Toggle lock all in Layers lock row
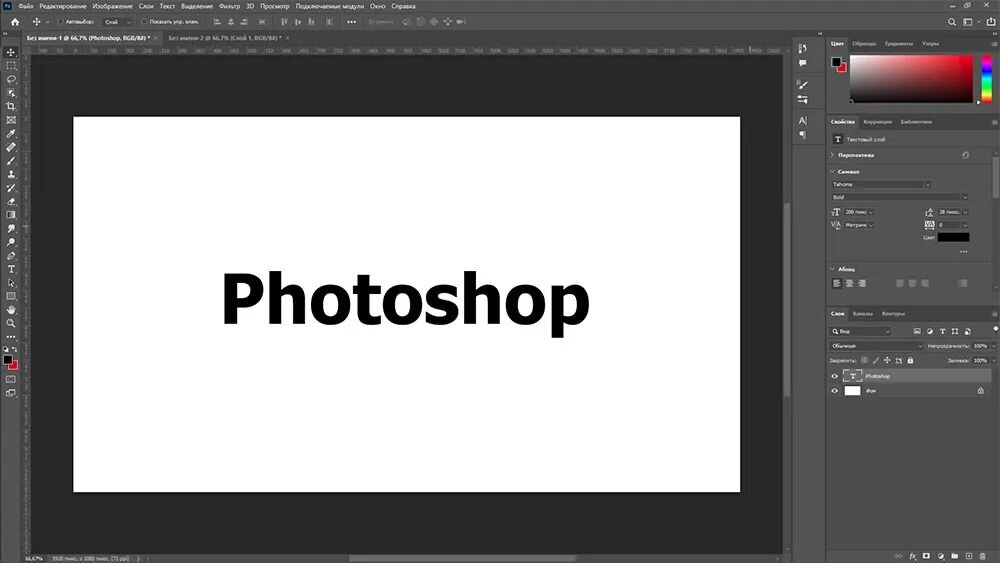Image resolution: width=1000 pixels, height=563 pixels. (911, 360)
